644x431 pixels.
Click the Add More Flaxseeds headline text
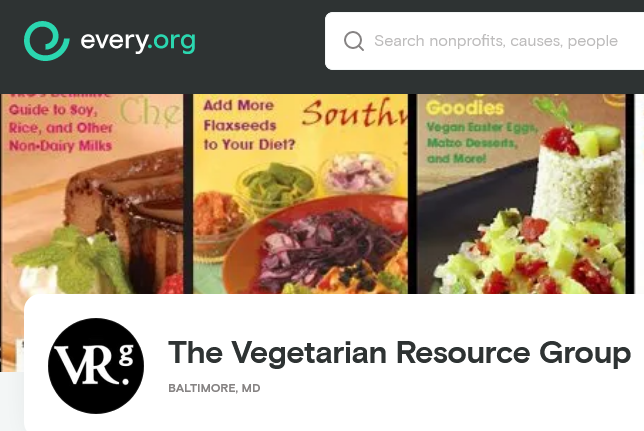pyautogui.click(x=249, y=125)
